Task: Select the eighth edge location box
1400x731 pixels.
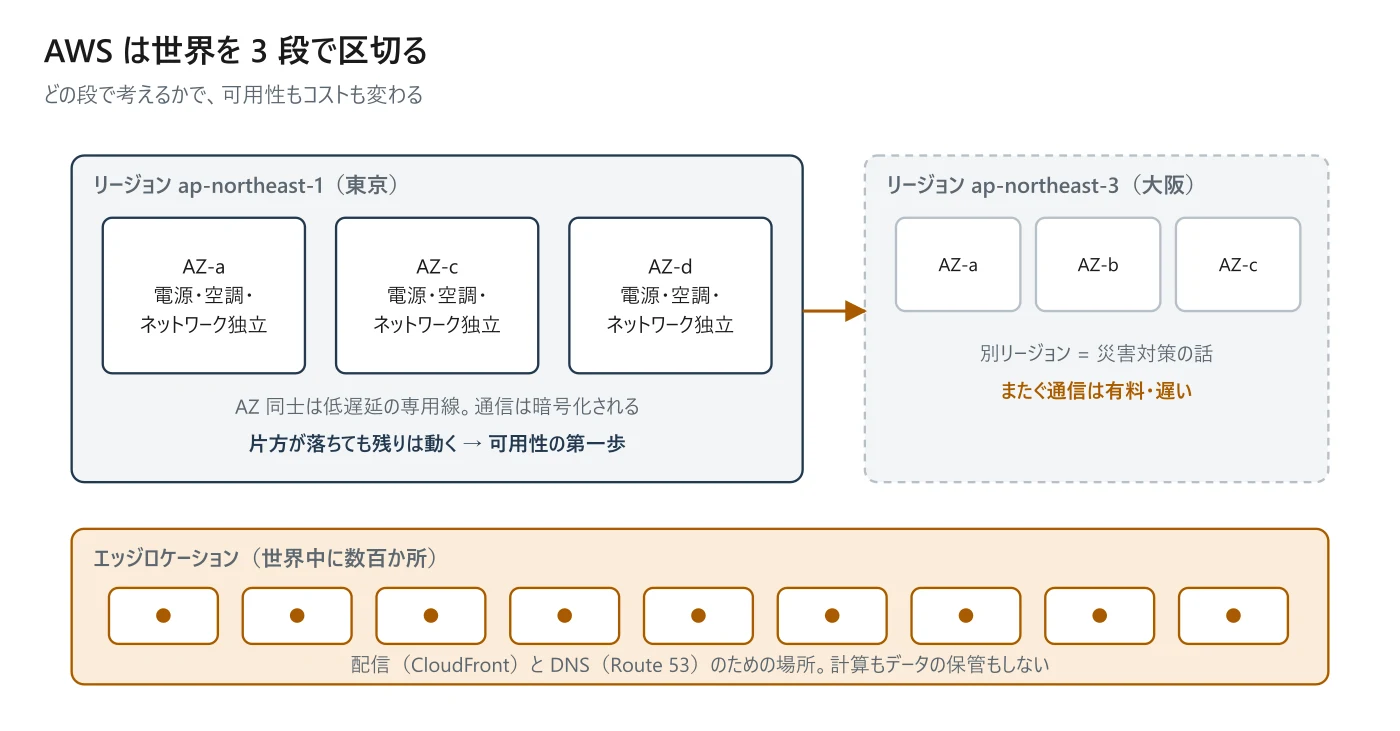Action: click(x=1099, y=616)
